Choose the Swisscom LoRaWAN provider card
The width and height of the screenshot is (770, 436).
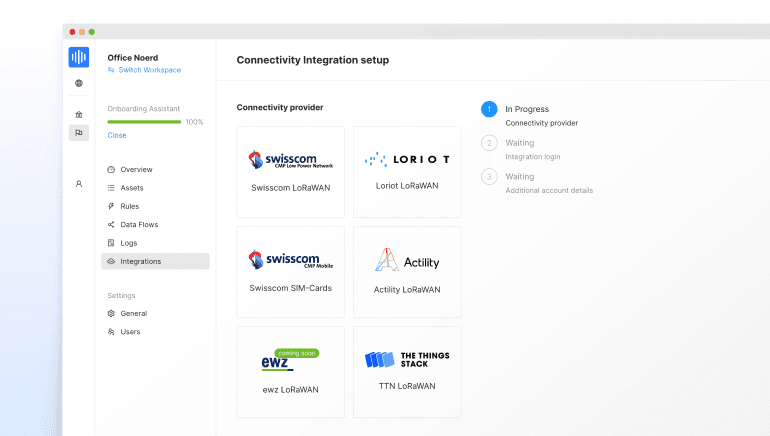(x=291, y=172)
